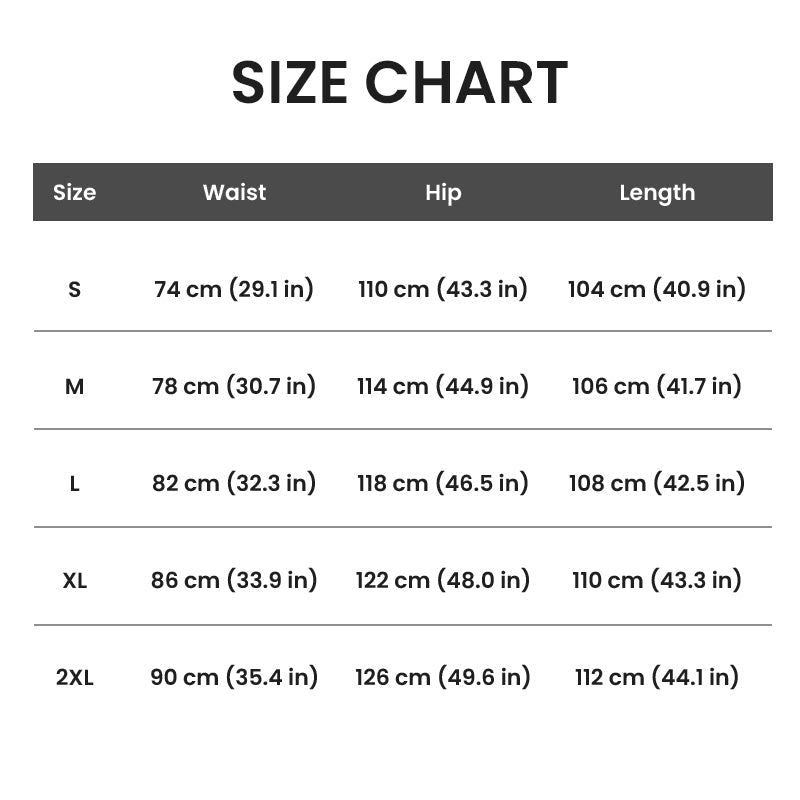Select the 86 cm waist value
The height and width of the screenshot is (800, 800).
(234, 580)
